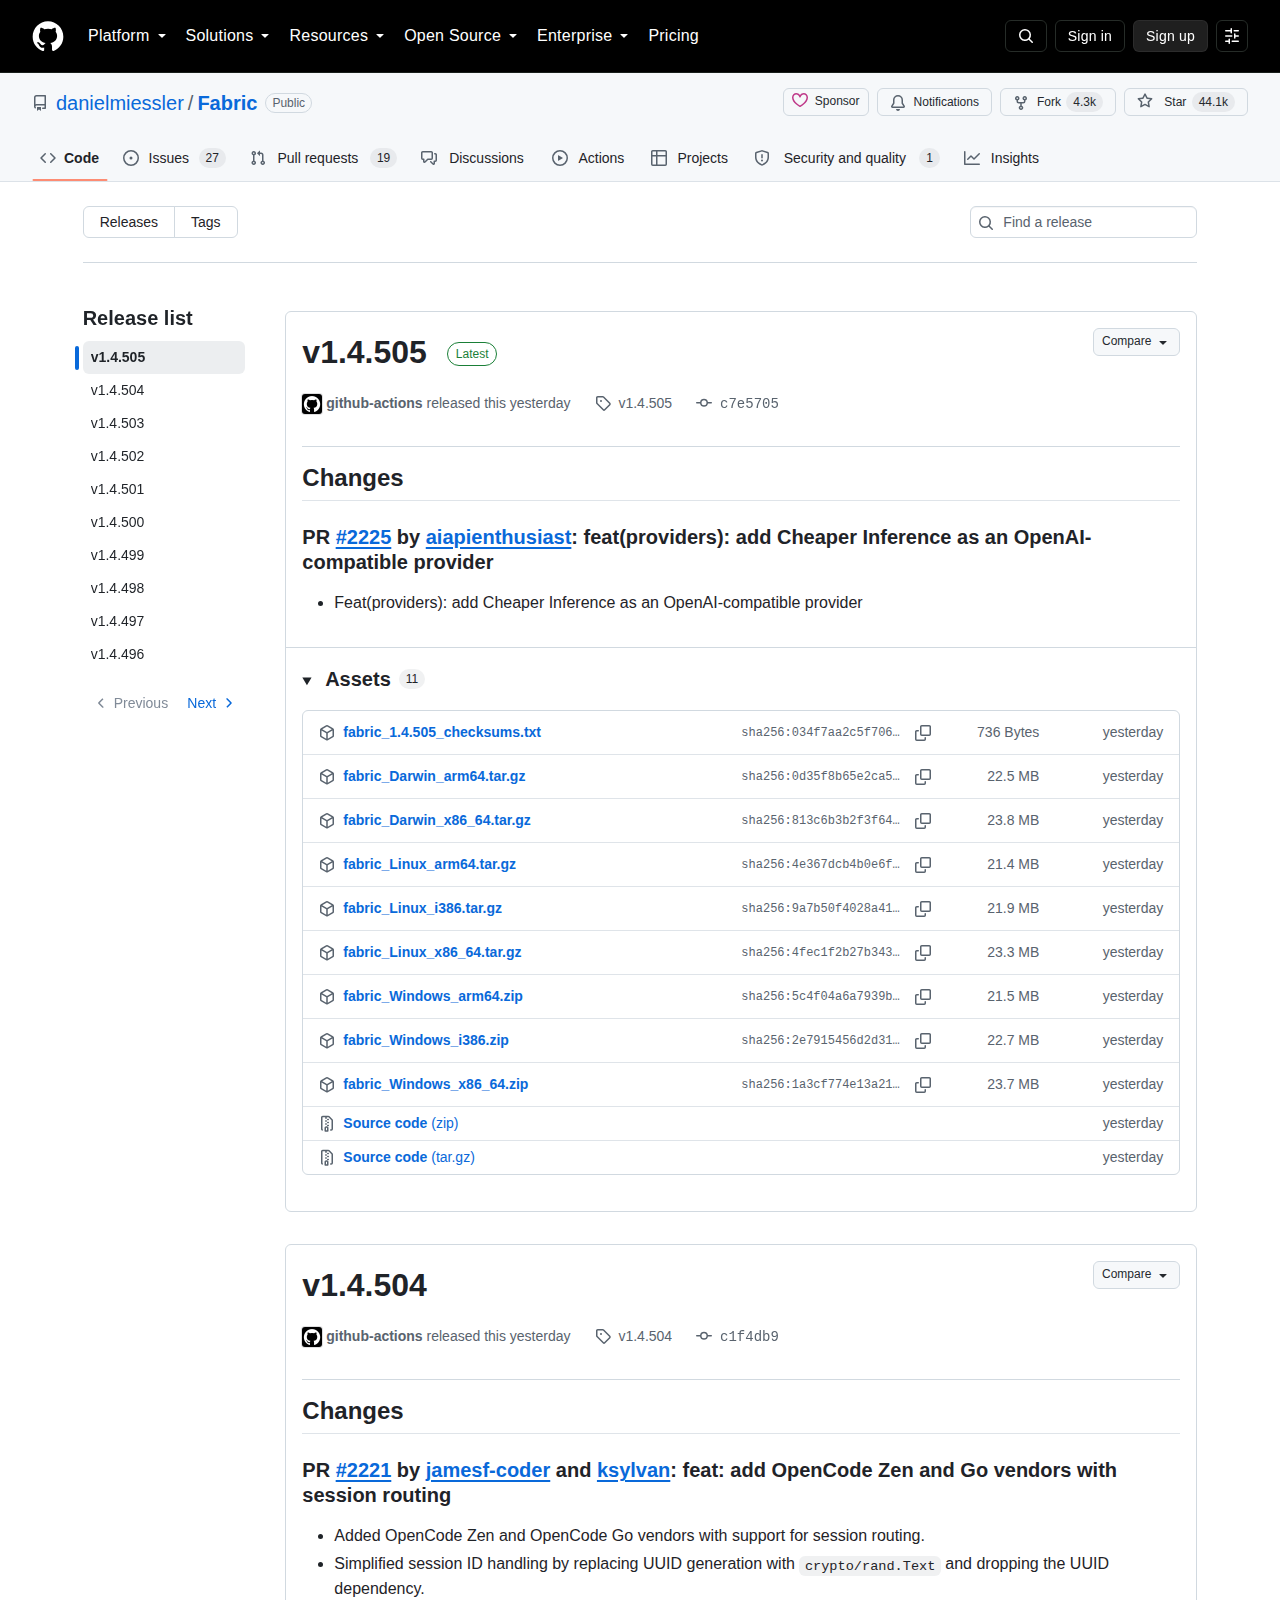Switch to Pull requests tab
This screenshot has width=1280, height=1600.
point(323,158)
